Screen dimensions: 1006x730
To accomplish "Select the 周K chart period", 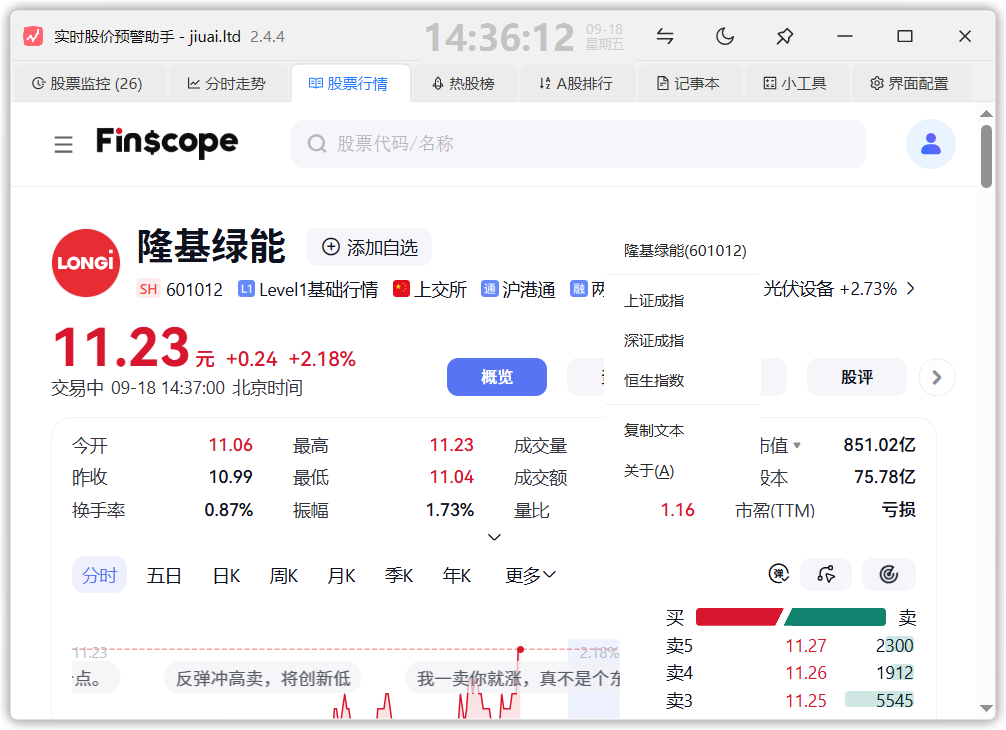I will point(284,575).
